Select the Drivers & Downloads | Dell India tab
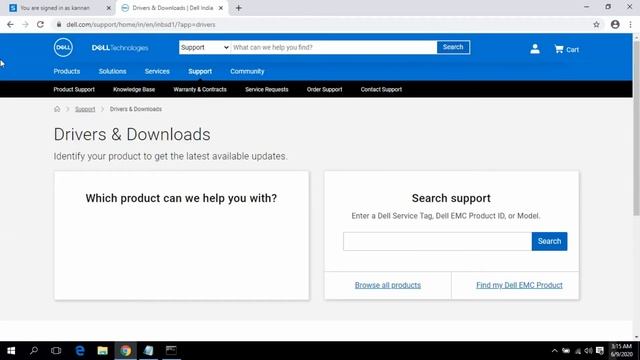The width and height of the screenshot is (640, 360). tap(172, 8)
